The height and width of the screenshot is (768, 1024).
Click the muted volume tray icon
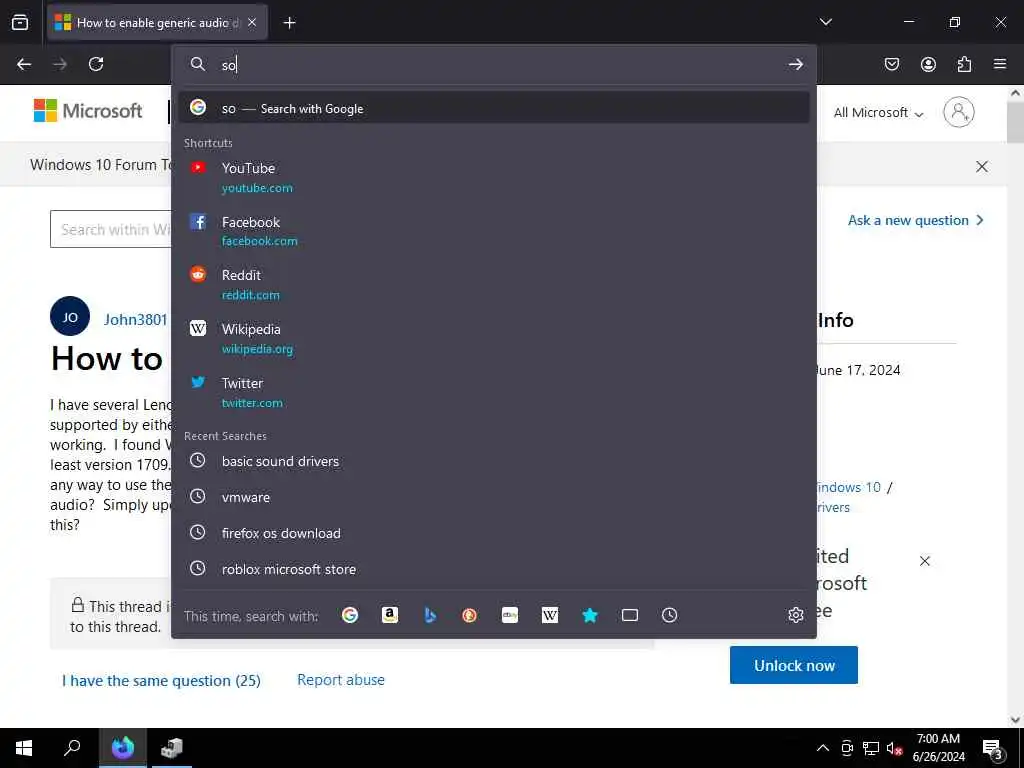pyautogui.click(x=894, y=748)
